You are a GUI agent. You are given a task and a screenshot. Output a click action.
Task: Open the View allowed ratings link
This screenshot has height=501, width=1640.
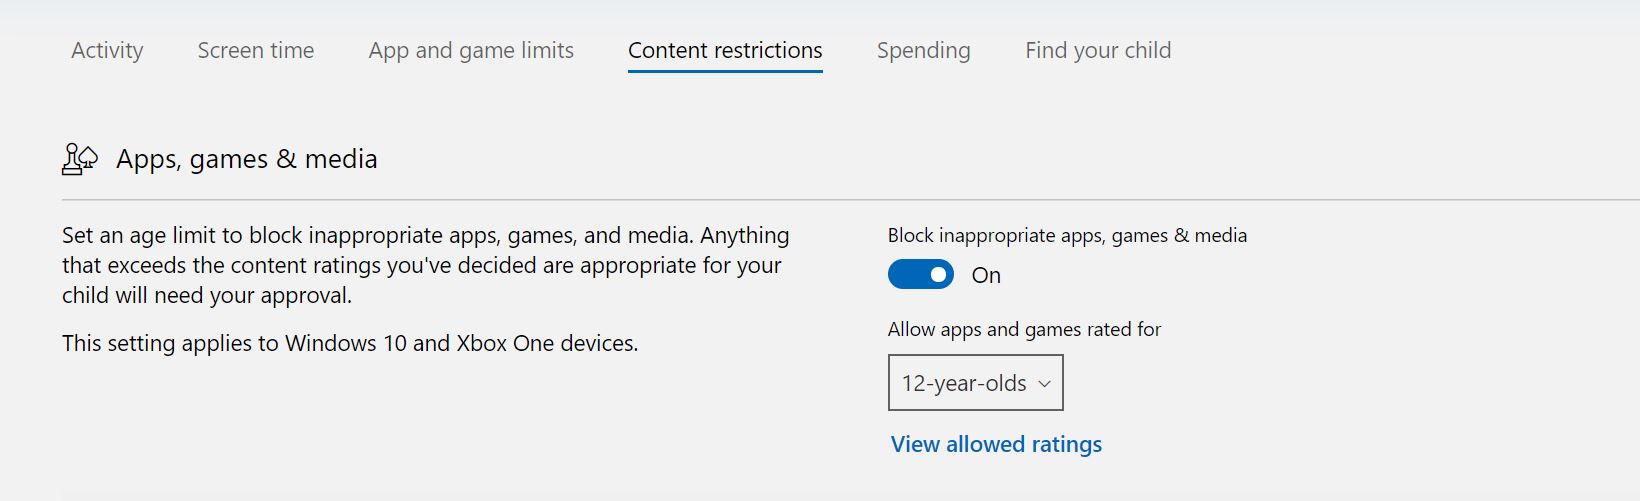[x=996, y=444]
